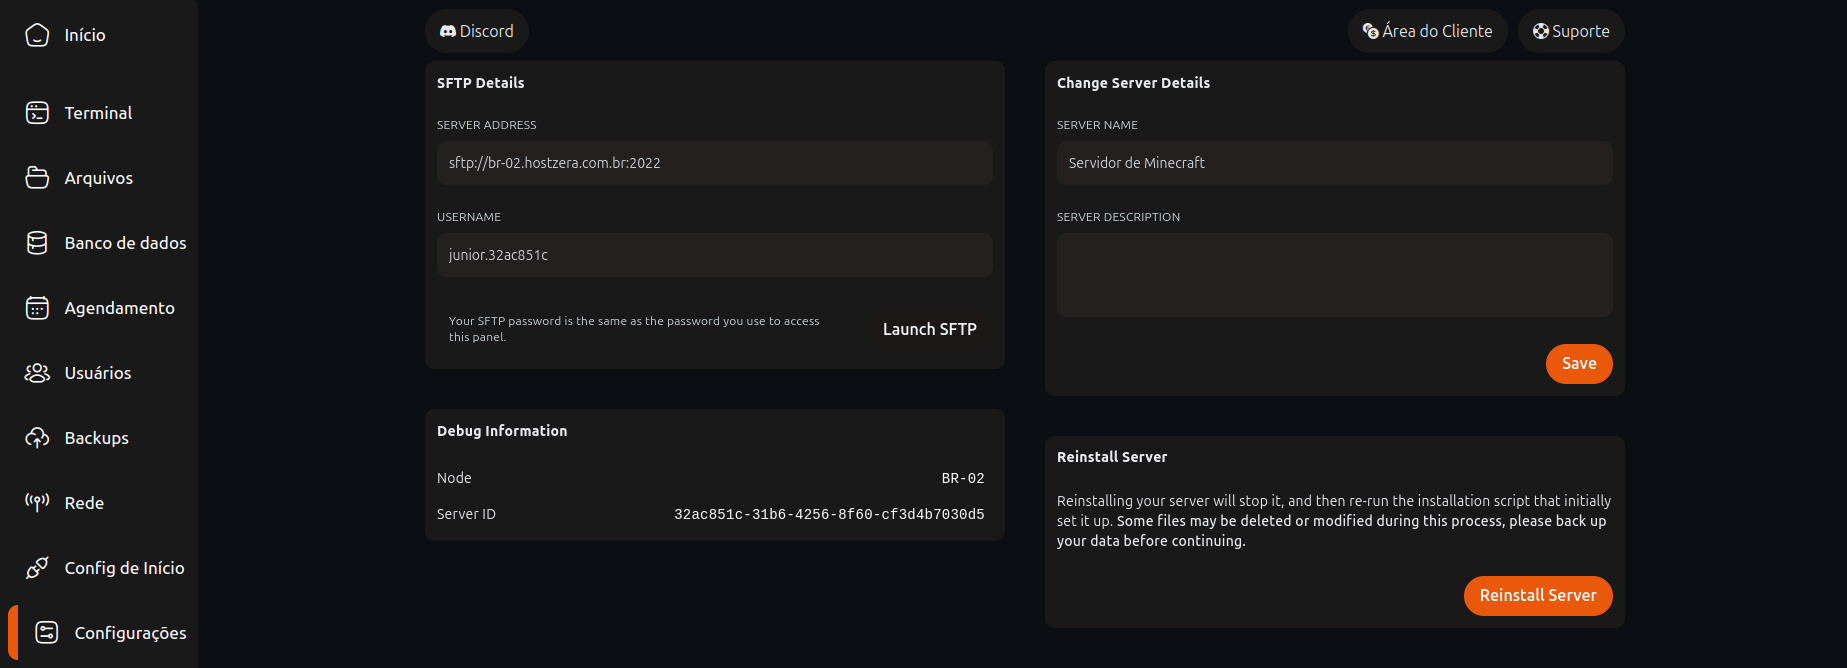Viewport: 1847px width, 668px height.
Task: Open the Terminal icon in sidebar
Action: click(37, 113)
